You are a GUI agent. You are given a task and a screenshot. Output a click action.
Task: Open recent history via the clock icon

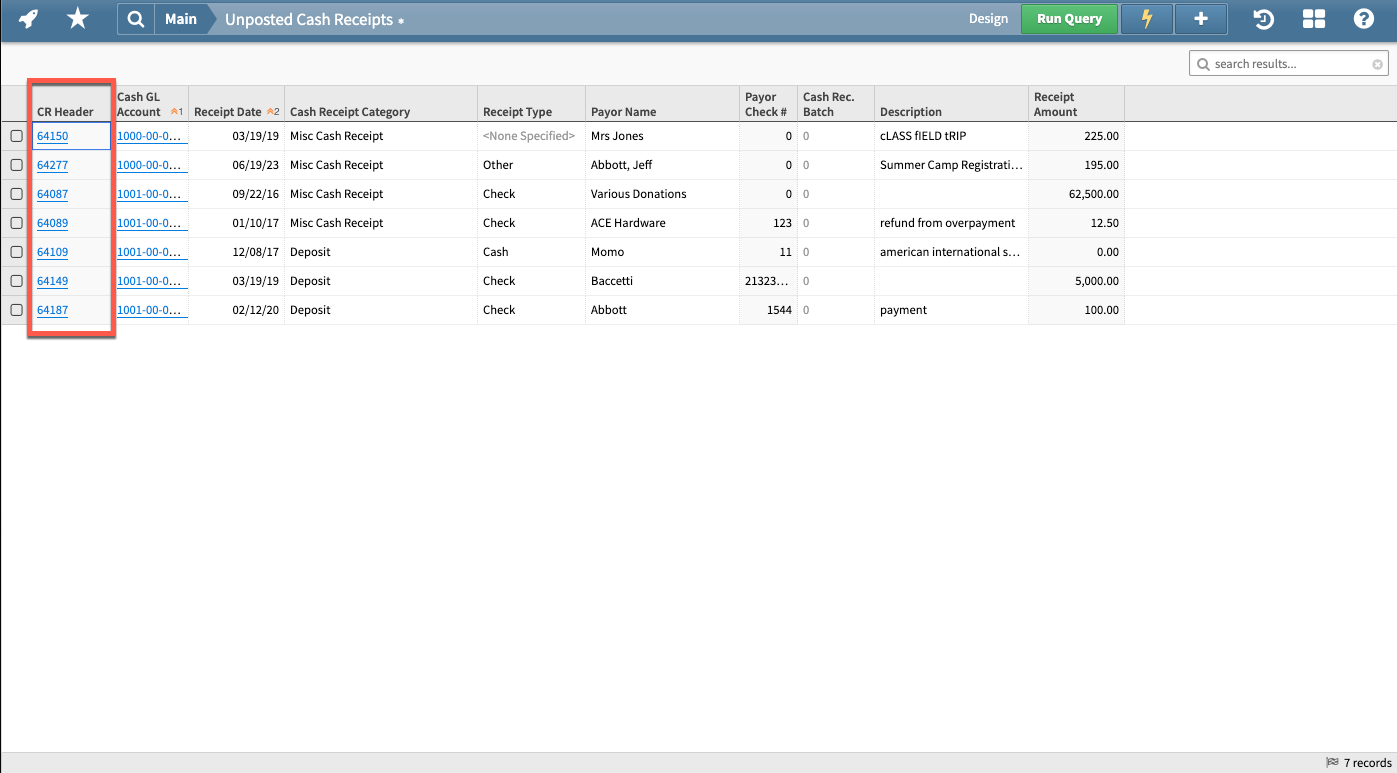[1262, 18]
